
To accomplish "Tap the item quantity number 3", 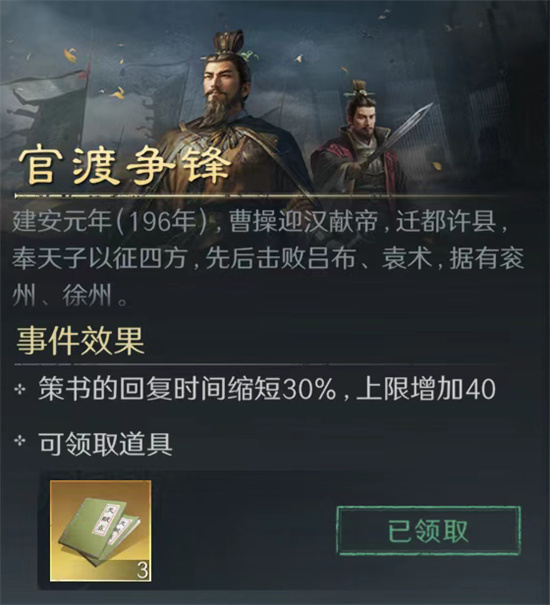I will coord(142,571).
